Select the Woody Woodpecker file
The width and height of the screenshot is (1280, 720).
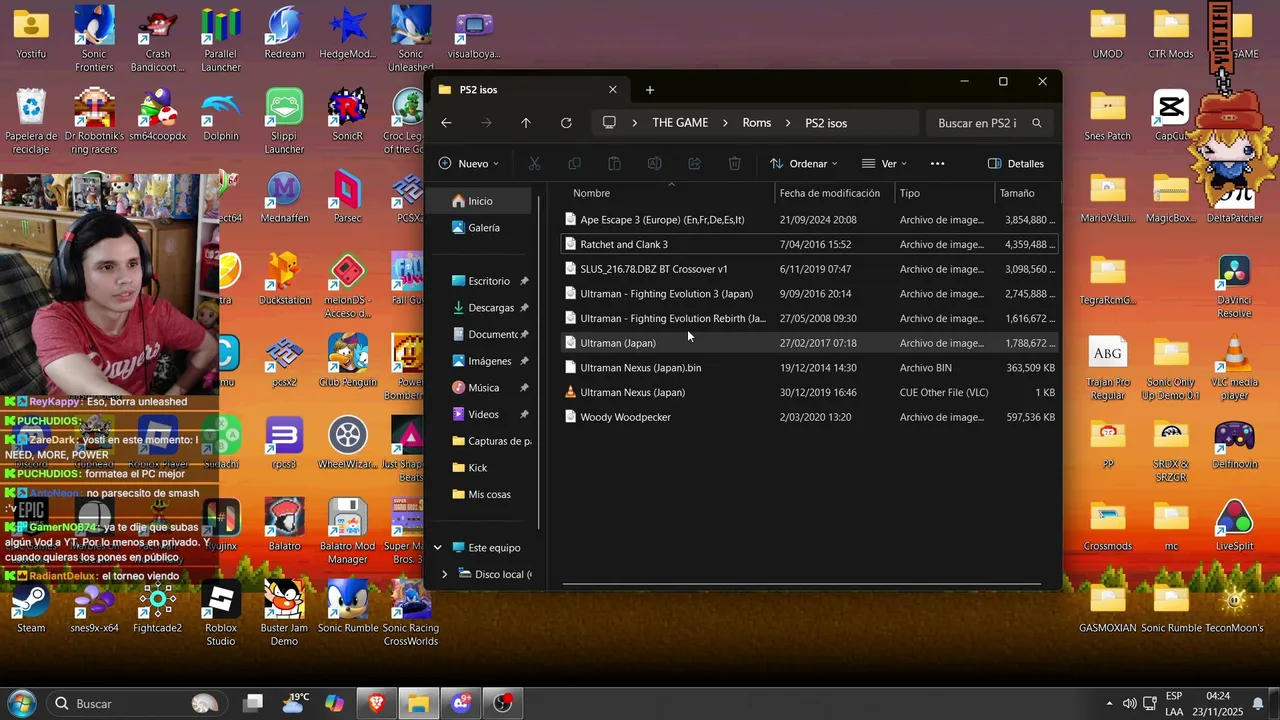pyautogui.click(x=810, y=417)
